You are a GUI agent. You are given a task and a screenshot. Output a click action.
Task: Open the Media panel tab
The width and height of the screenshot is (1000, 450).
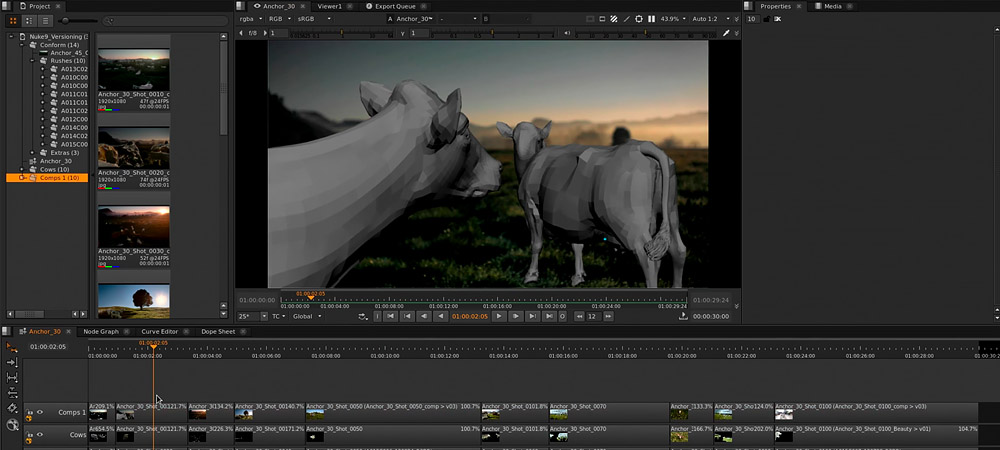pos(831,6)
